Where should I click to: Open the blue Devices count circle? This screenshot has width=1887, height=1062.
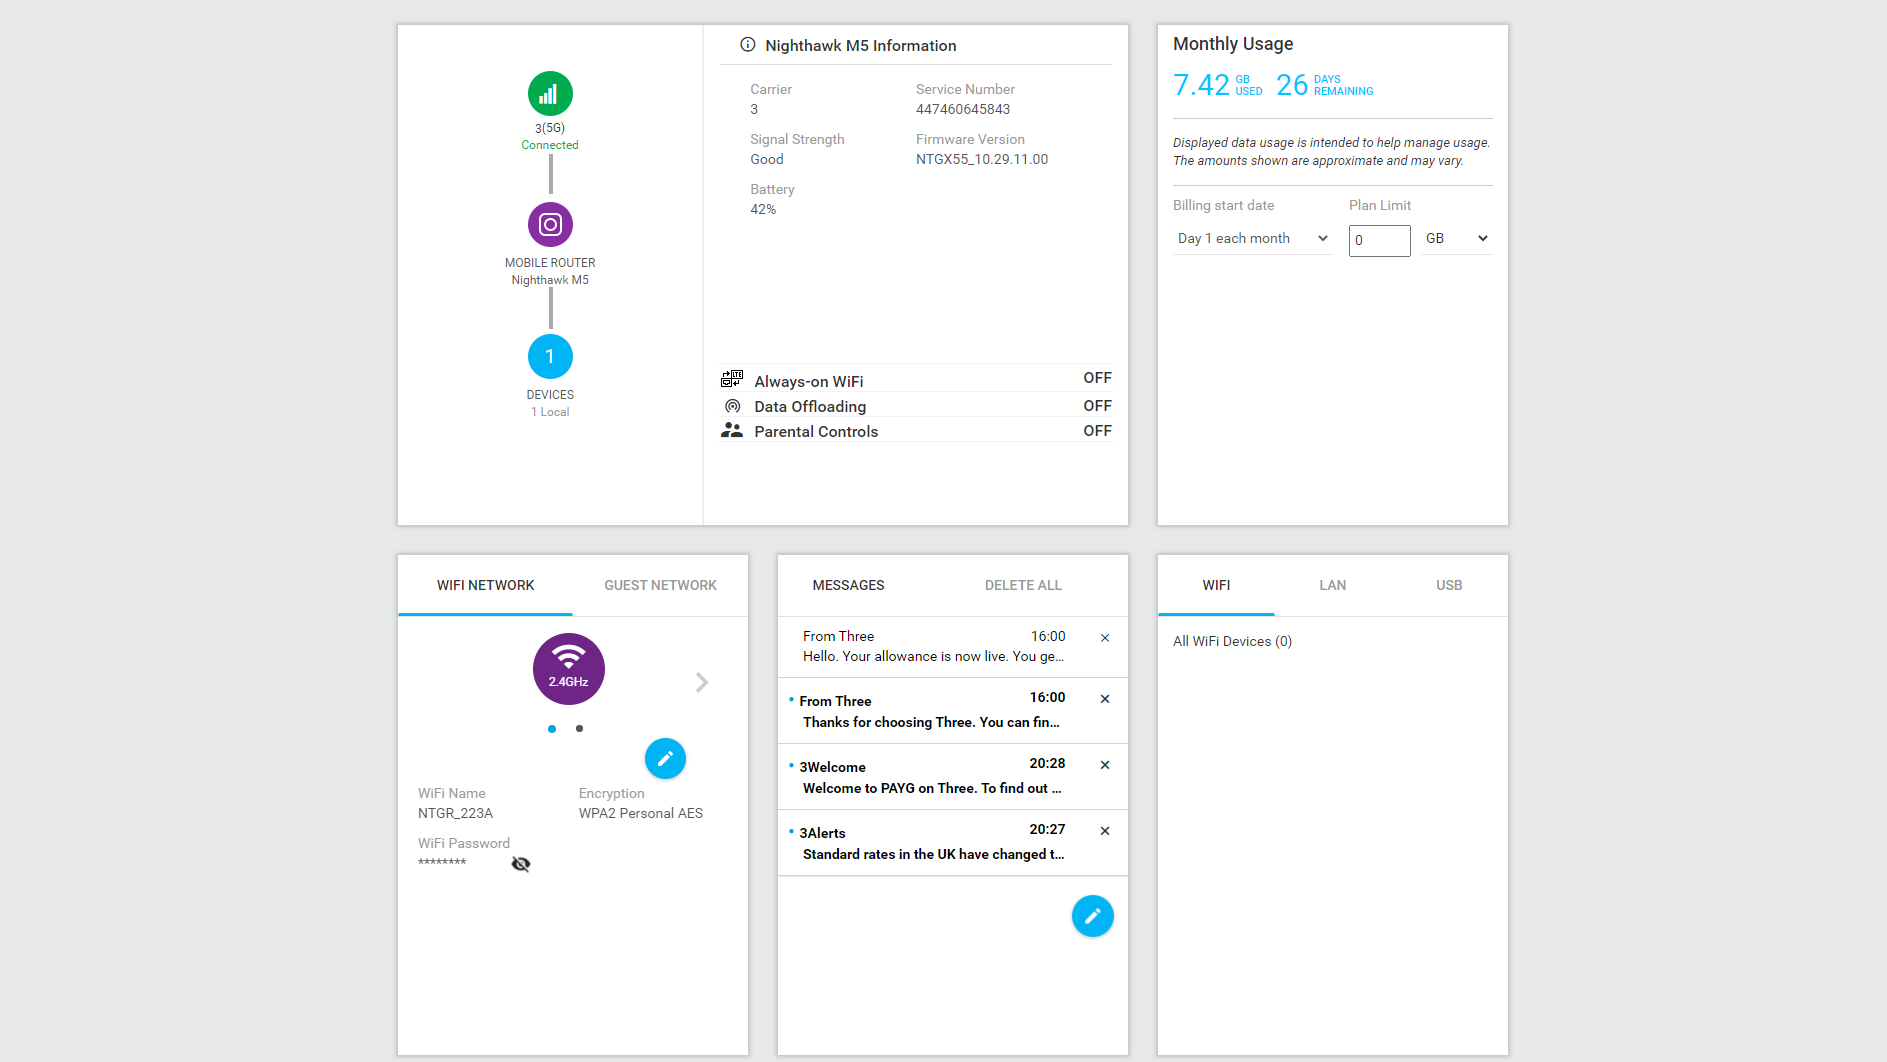550,357
